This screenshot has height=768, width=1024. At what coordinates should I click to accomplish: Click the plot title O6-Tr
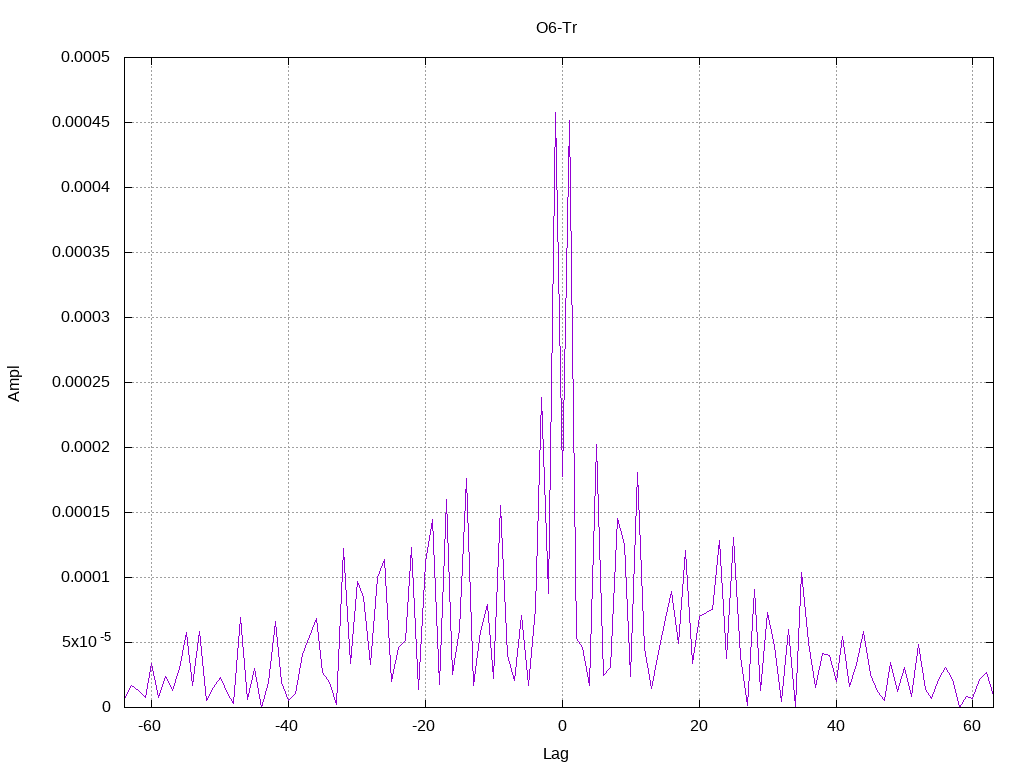(556, 28)
